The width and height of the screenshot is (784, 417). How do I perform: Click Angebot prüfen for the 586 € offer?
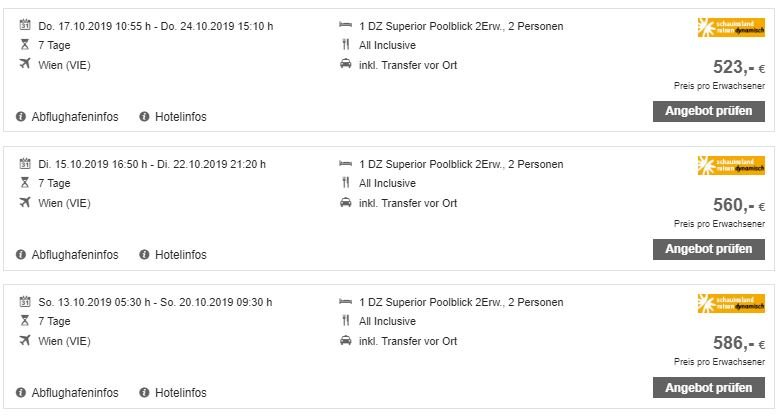[x=708, y=388]
